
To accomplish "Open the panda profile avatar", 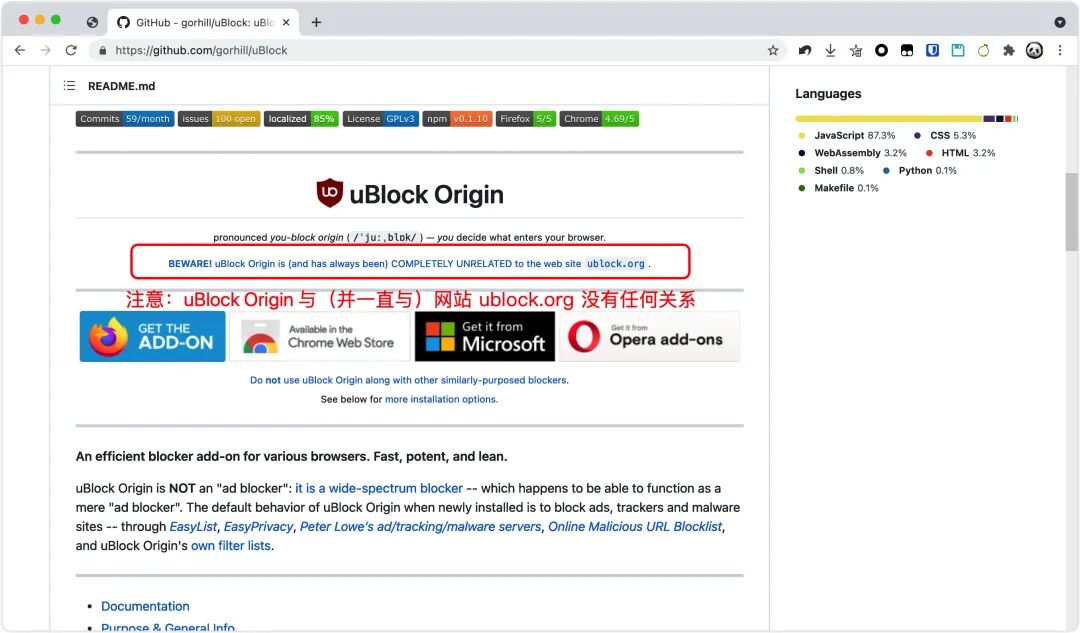I will point(1034,50).
